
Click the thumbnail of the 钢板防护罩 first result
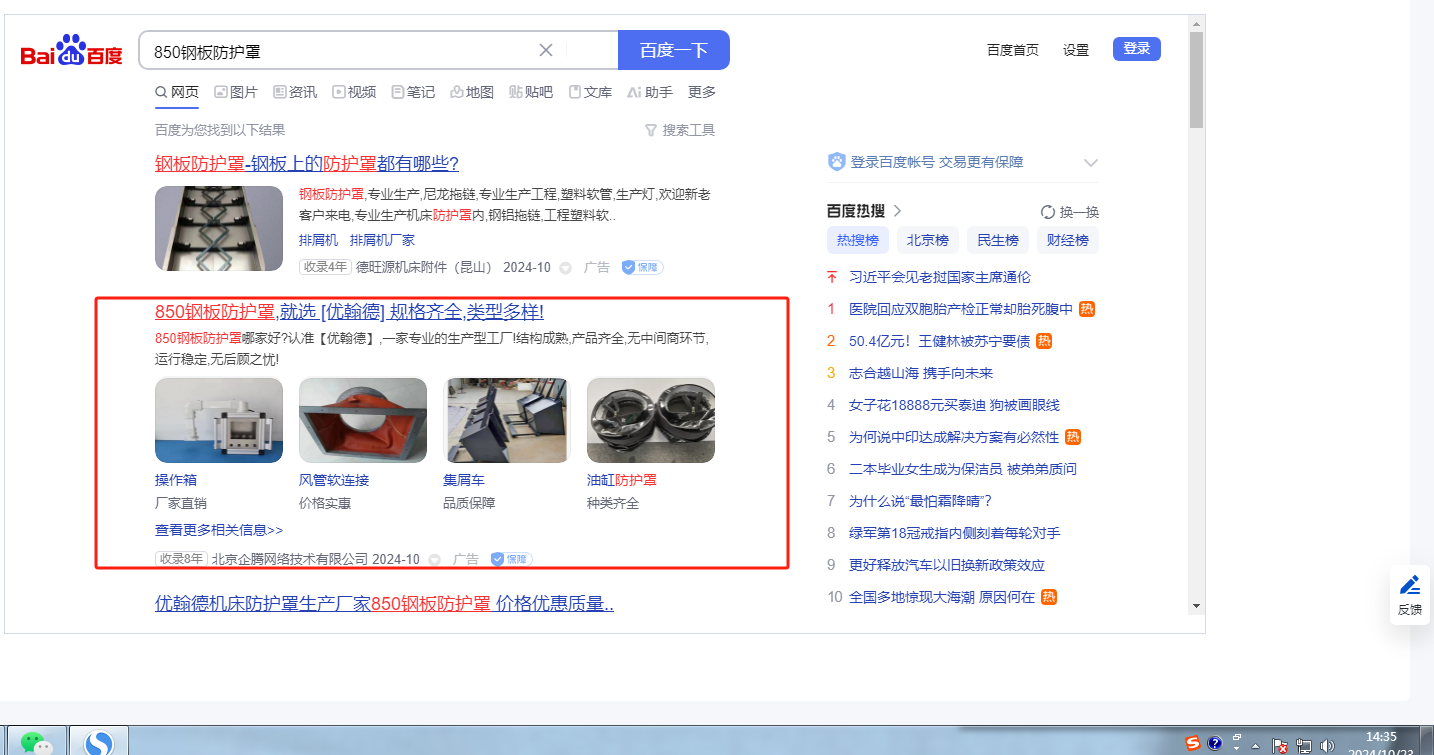pyautogui.click(x=219, y=228)
